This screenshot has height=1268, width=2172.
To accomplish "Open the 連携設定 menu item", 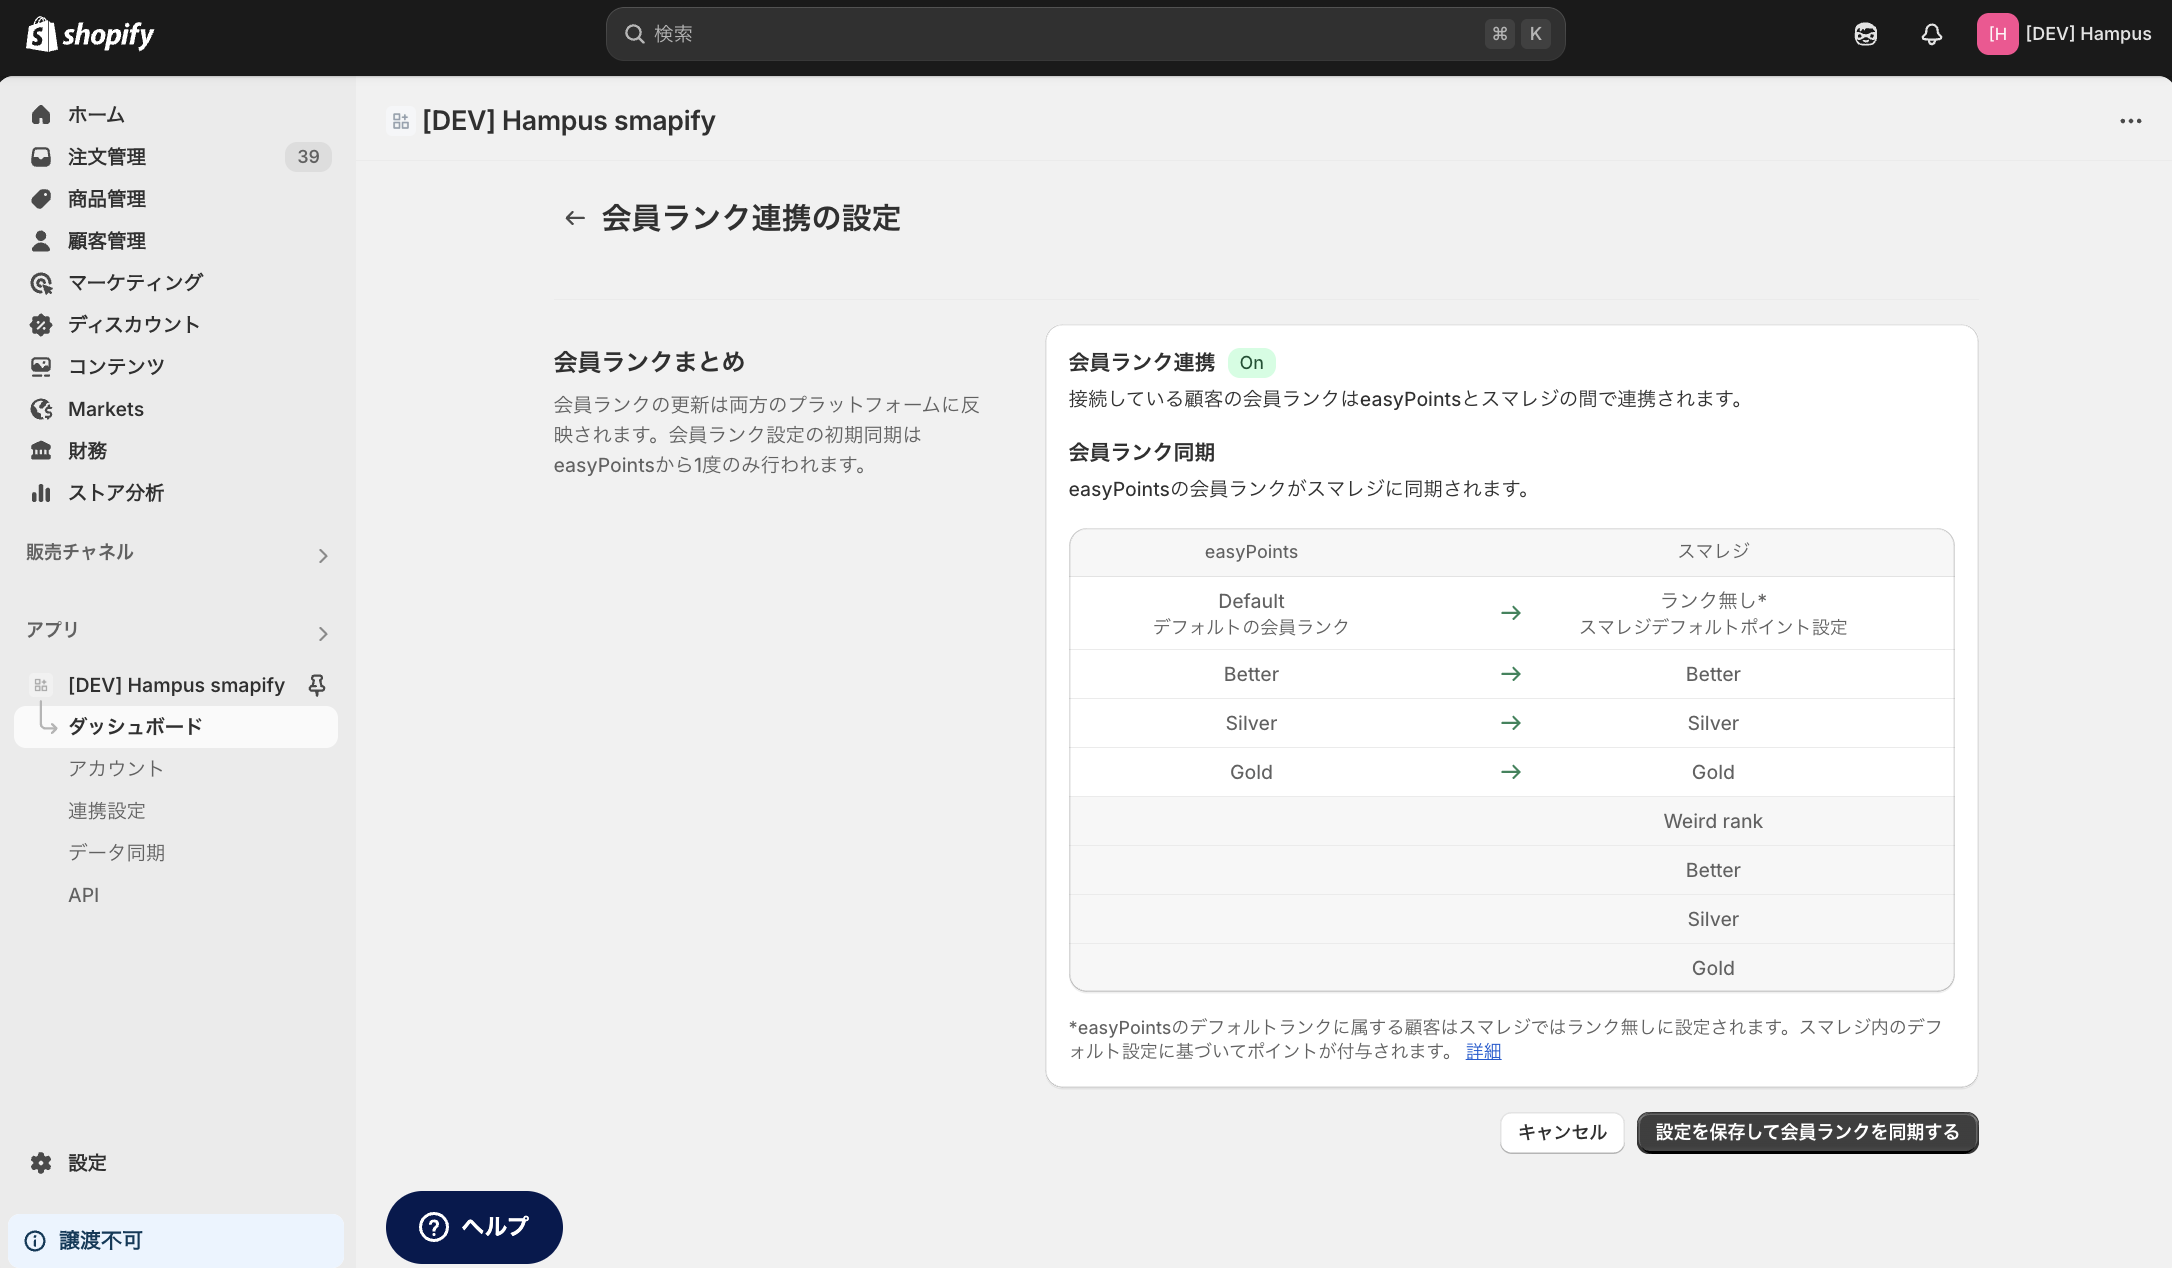I will click(107, 810).
